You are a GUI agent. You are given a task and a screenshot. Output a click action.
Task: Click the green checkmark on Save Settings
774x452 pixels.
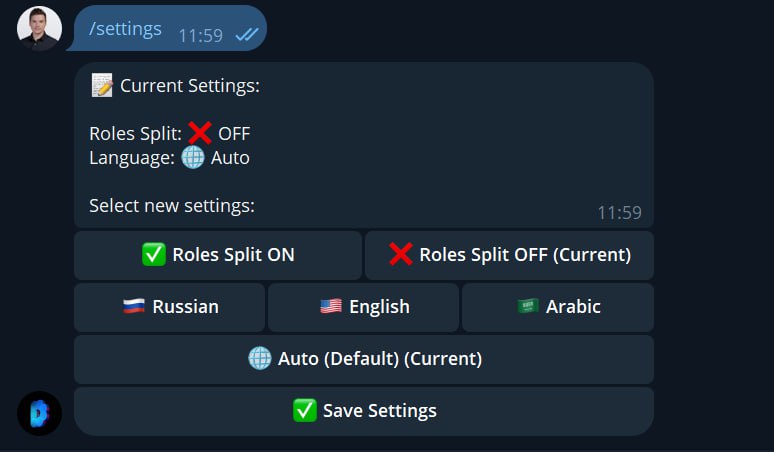(x=305, y=411)
